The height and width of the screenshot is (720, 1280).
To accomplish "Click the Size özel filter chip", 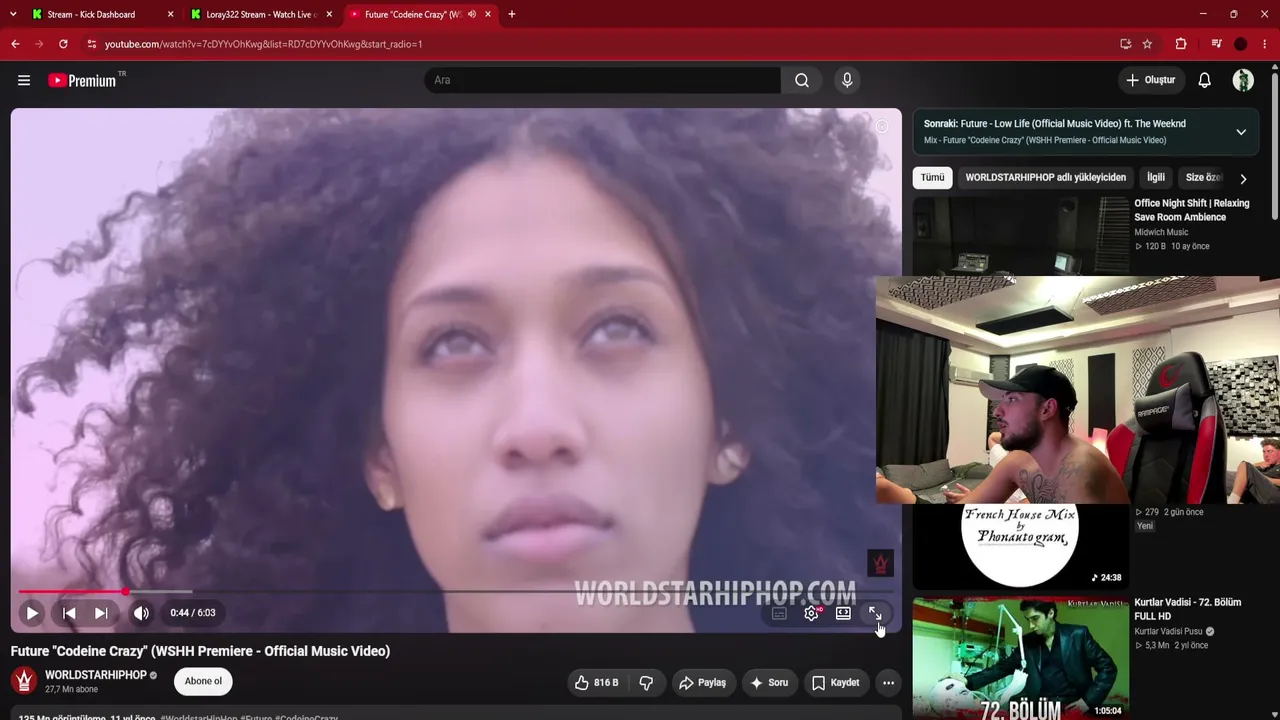I will [1203, 178].
